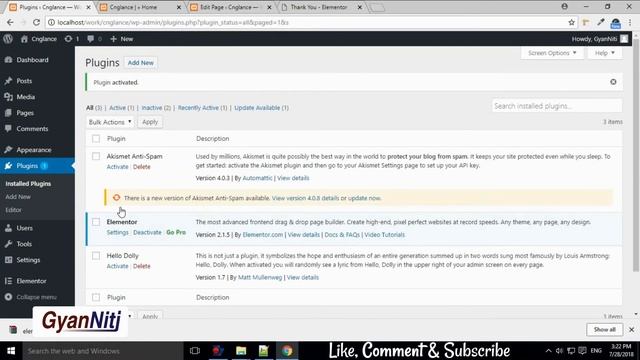This screenshot has width=640, height=360.
Task: Open the Cnglance site home icon
Action: tap(24, 39)
